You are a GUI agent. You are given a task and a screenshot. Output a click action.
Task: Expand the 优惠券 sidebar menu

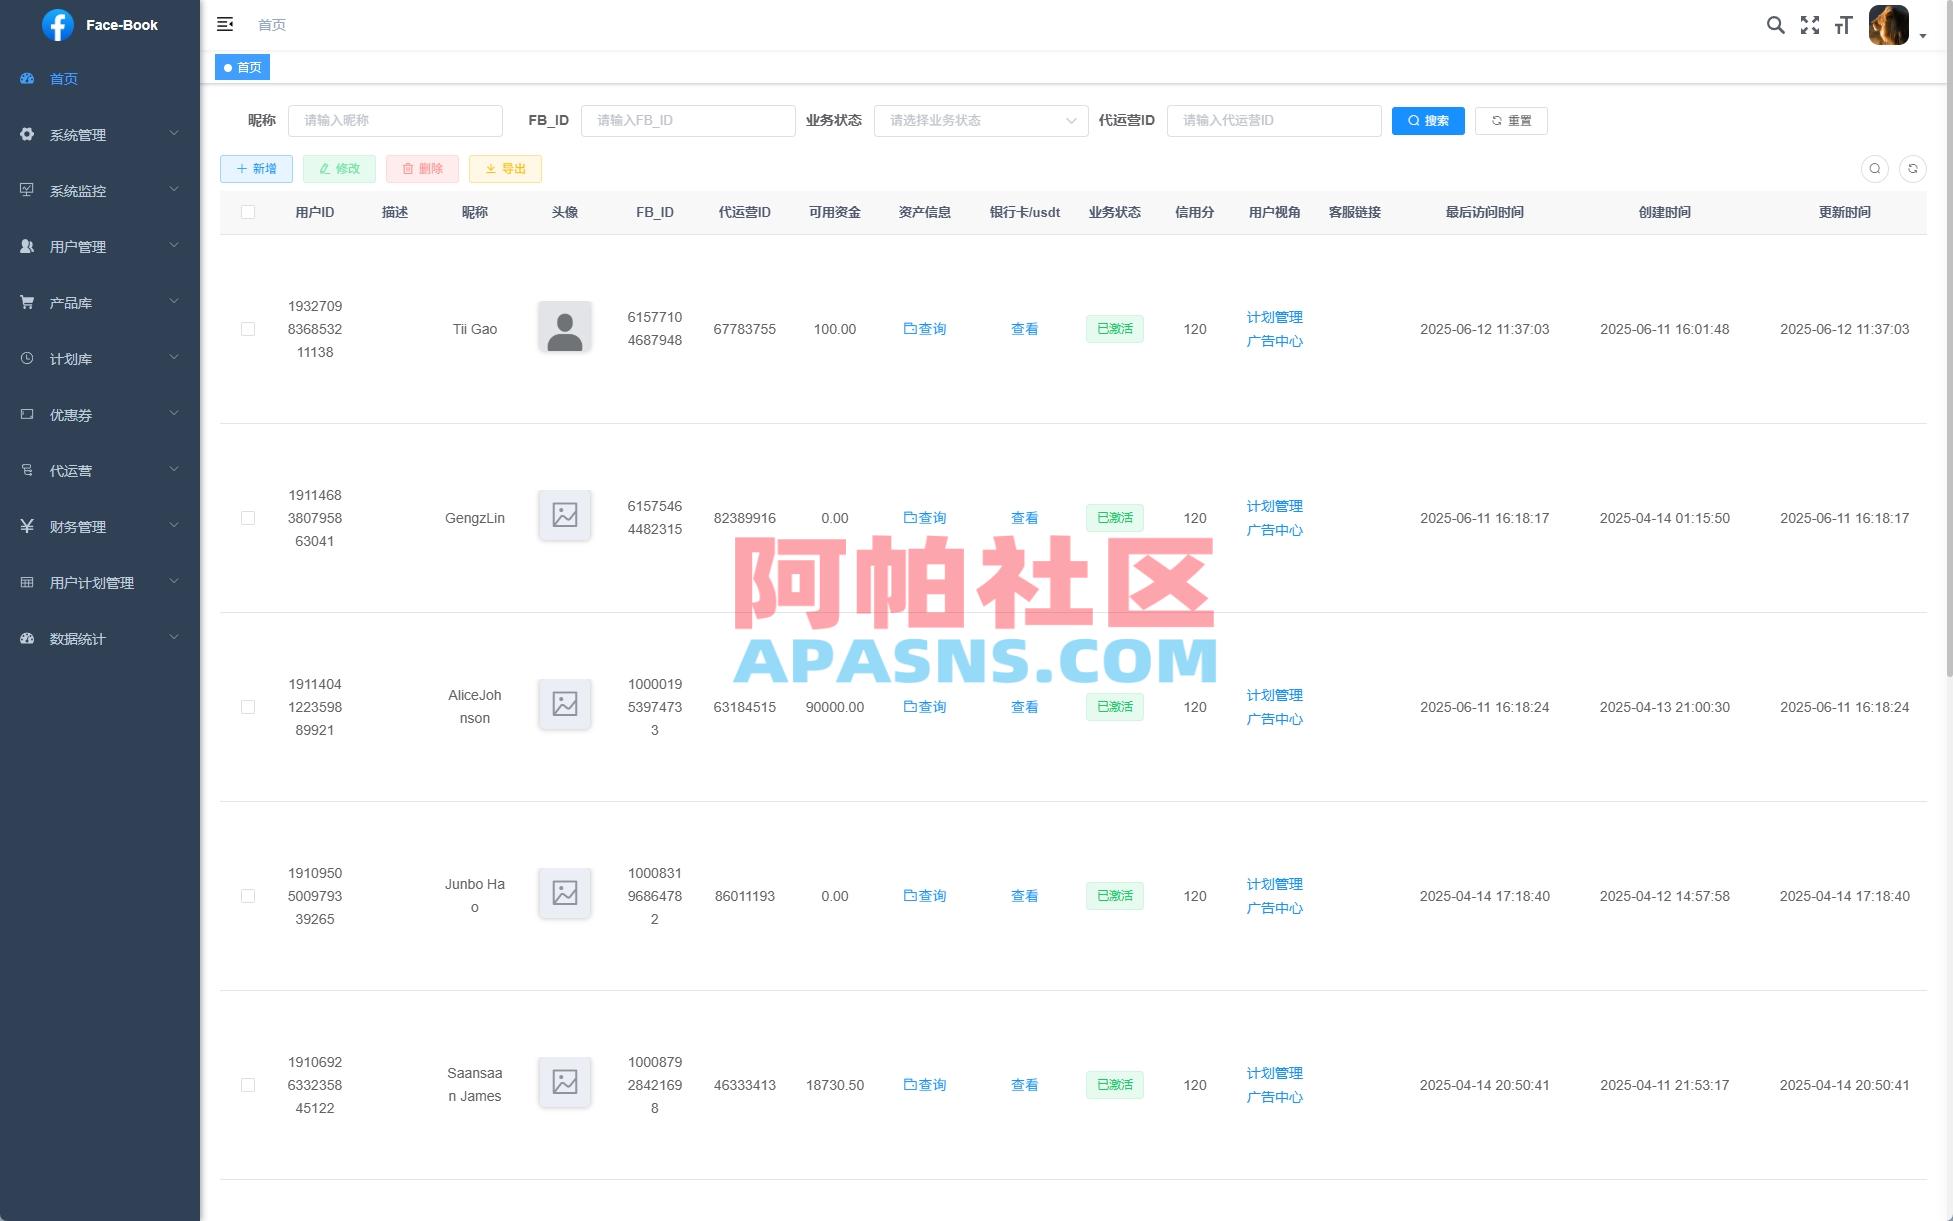tap(100, 415)
